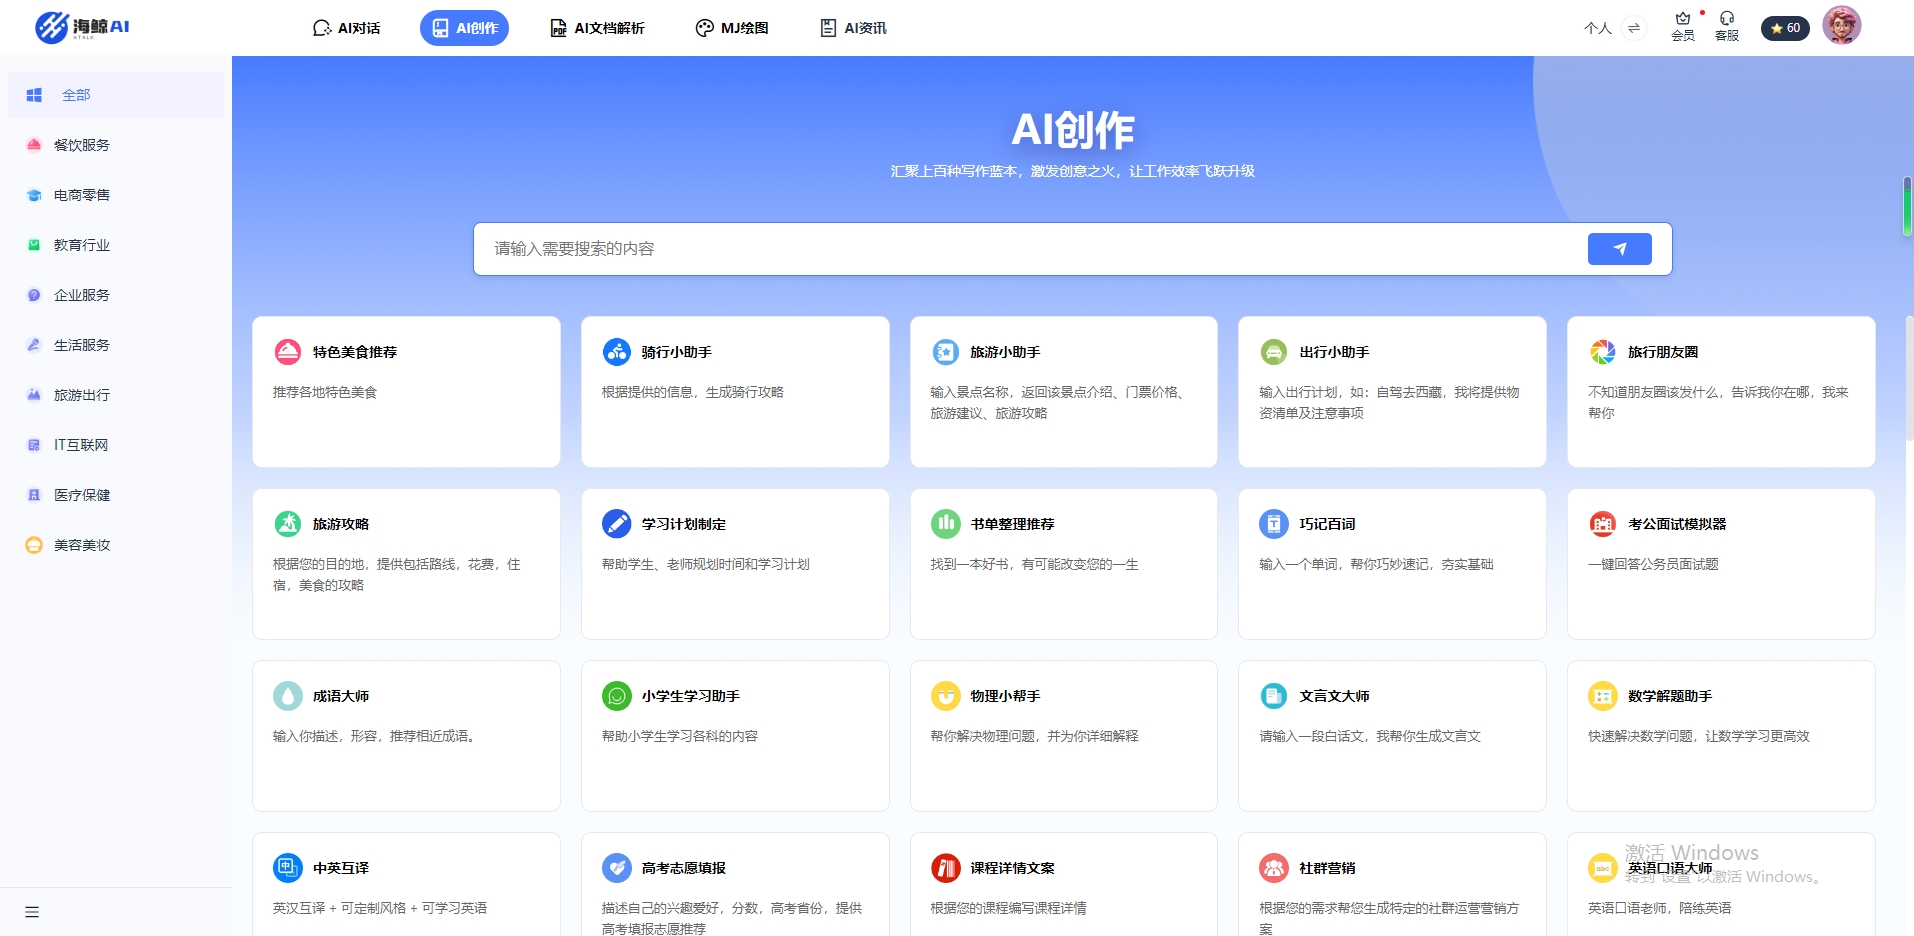
Task: Click the 书单整理推荐 green books icon
Action: [945, 524]
